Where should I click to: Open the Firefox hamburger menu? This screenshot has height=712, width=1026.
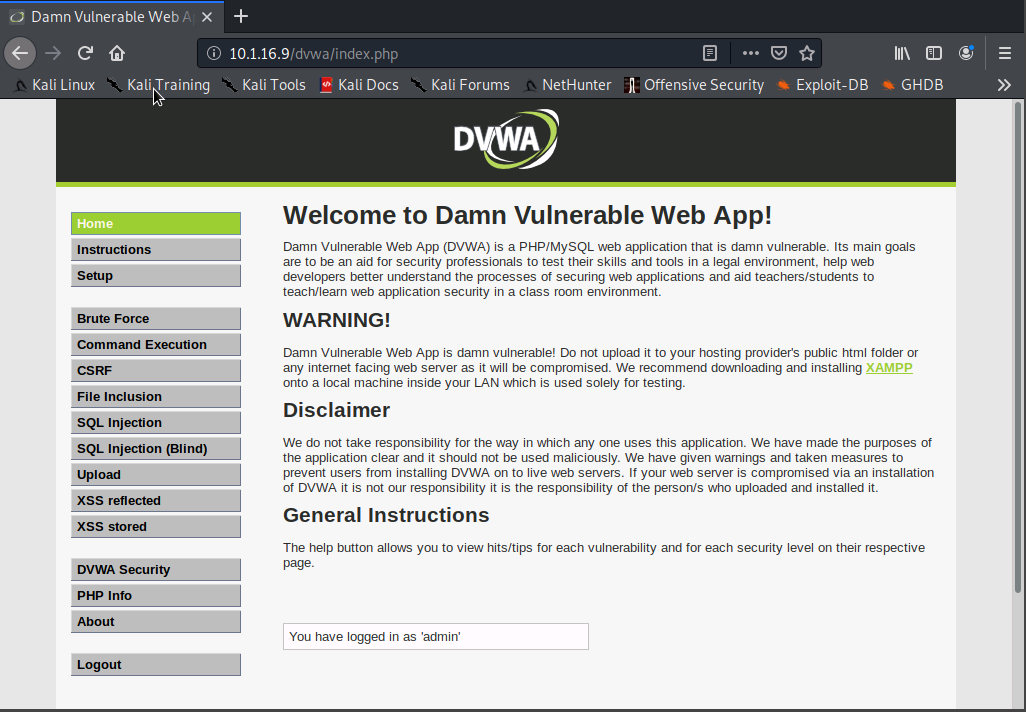coord(1005,53)
